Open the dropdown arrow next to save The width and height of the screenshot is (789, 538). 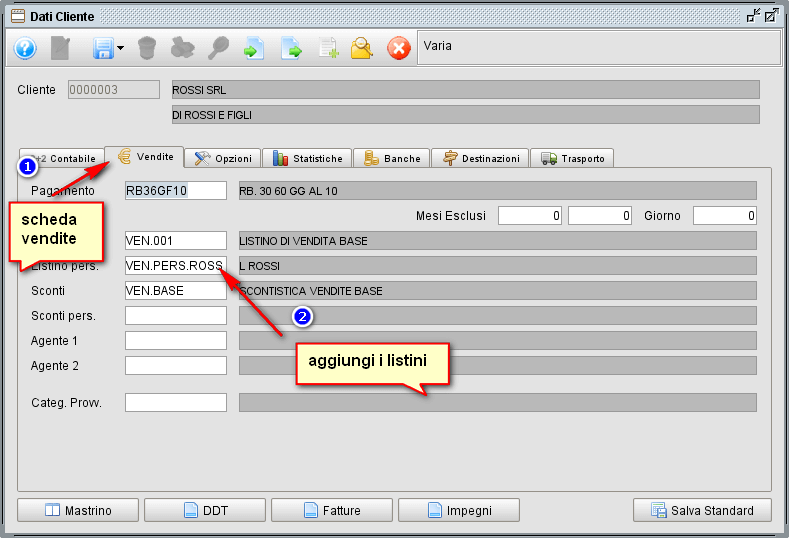[121, 48]
